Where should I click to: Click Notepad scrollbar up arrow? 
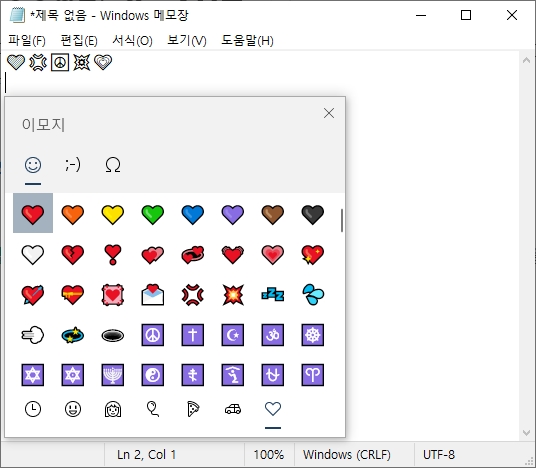pos(526,60)
